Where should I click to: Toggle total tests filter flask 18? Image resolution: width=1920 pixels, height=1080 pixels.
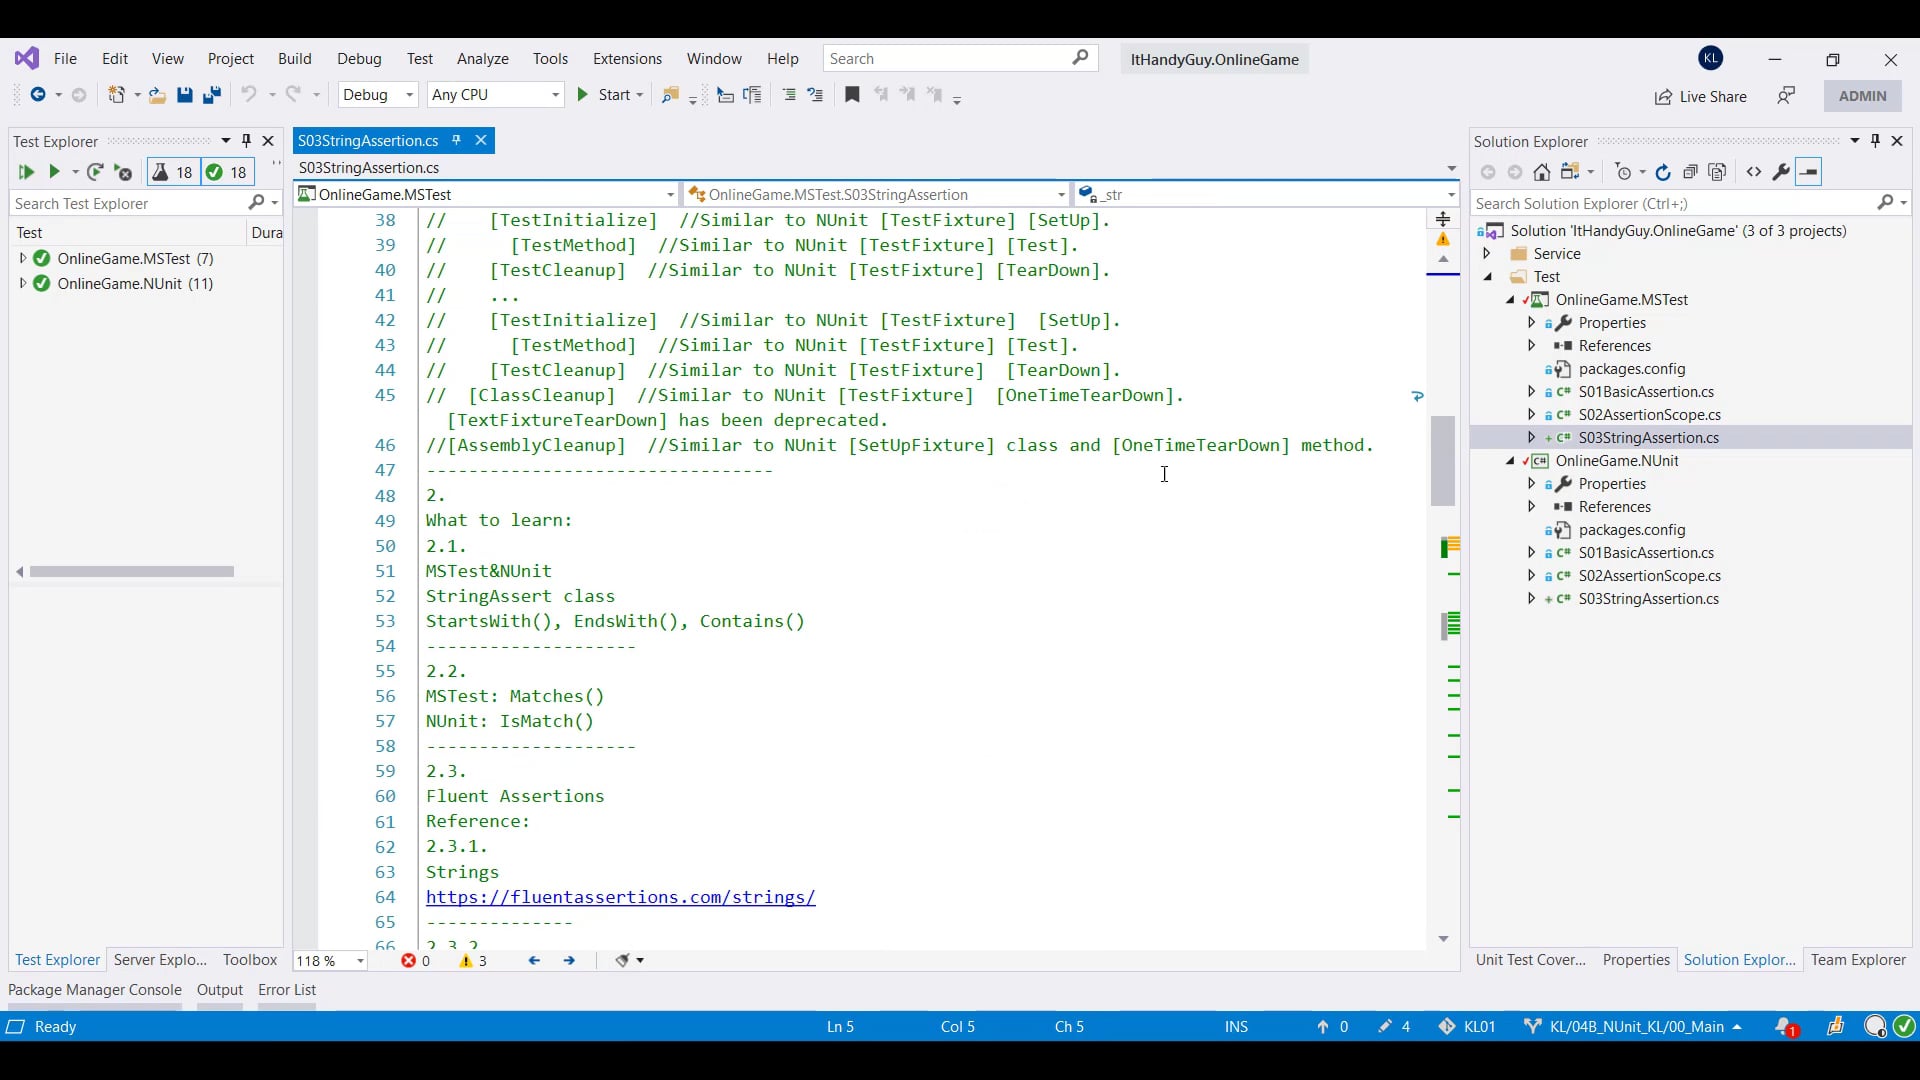[173, 172]
